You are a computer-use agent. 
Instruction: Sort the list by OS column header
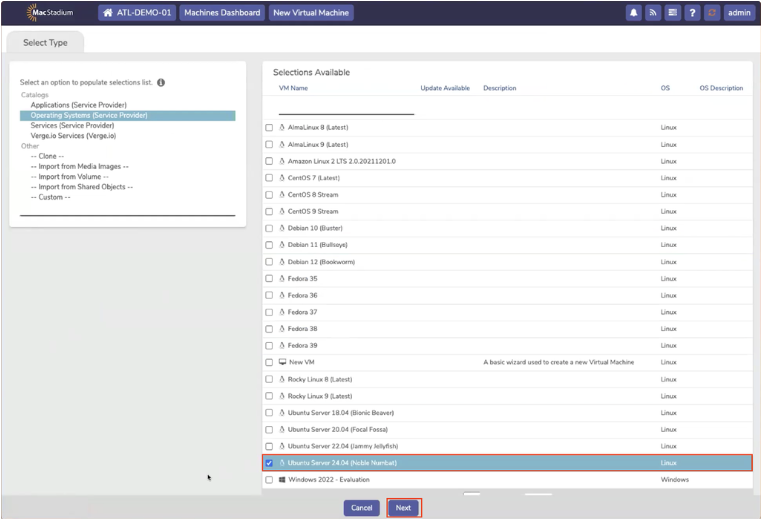(665, 88)
